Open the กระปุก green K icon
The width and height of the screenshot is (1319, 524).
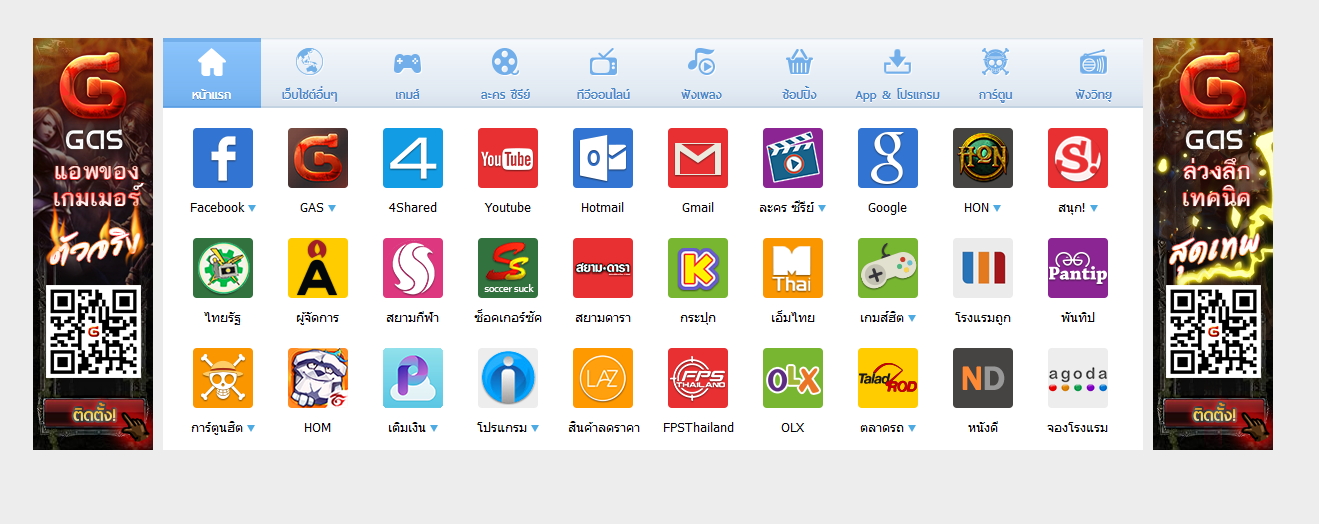(698, 268)
